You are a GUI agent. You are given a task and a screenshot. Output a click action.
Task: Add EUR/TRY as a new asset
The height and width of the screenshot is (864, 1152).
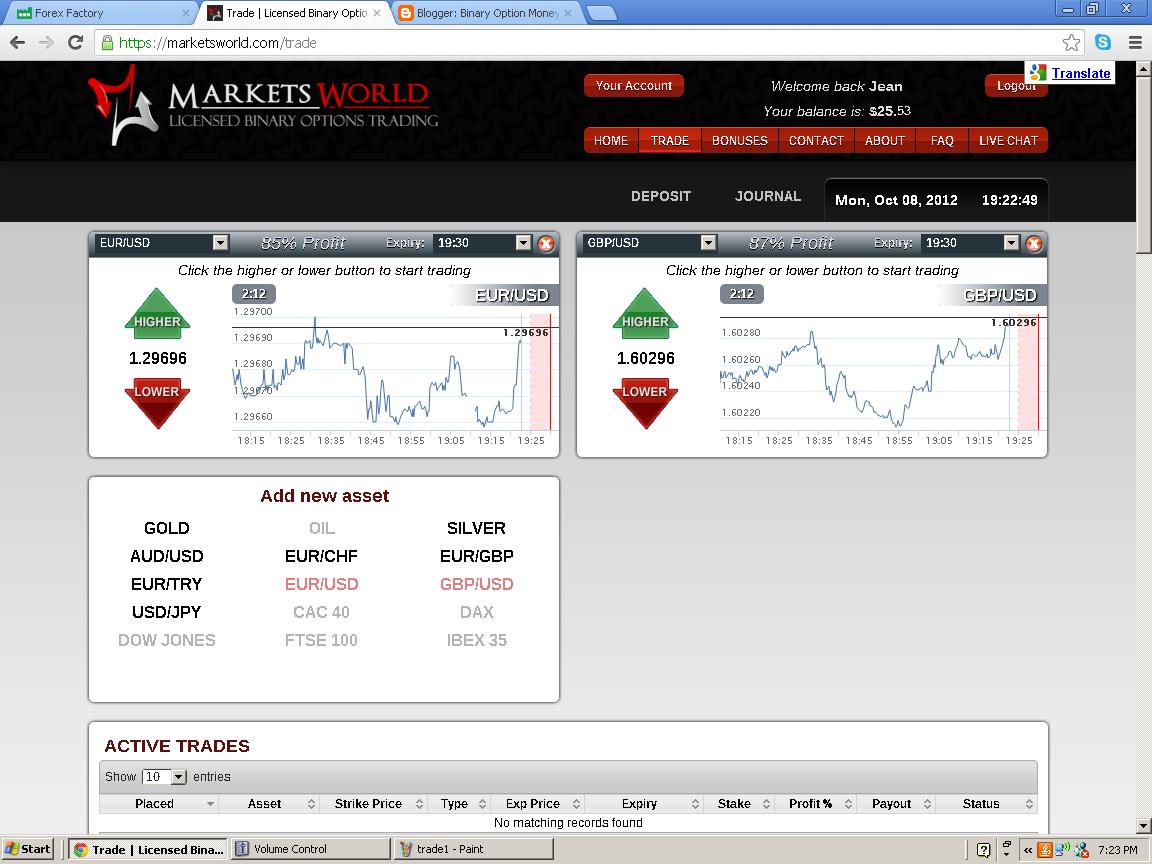tap(167, 584)
